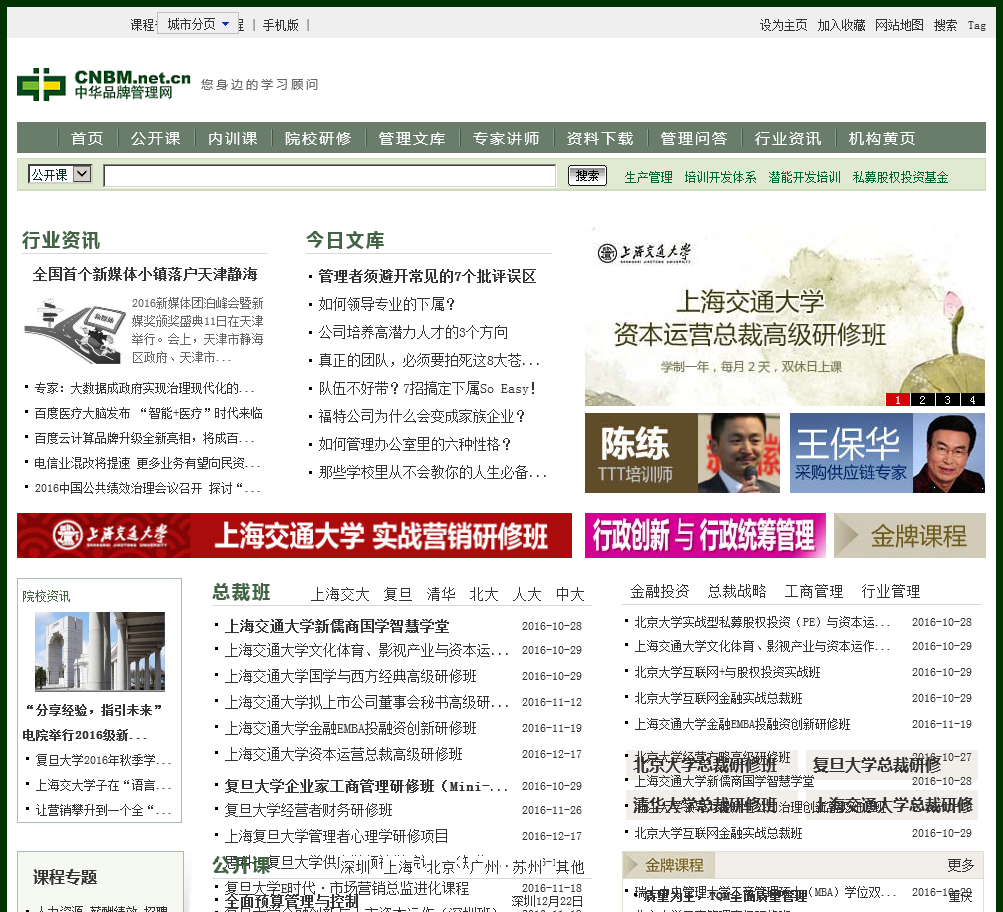Switch banner to slide 2
Image resolution: width=1003 pixels, height=912 pixels.
(922, 399)
